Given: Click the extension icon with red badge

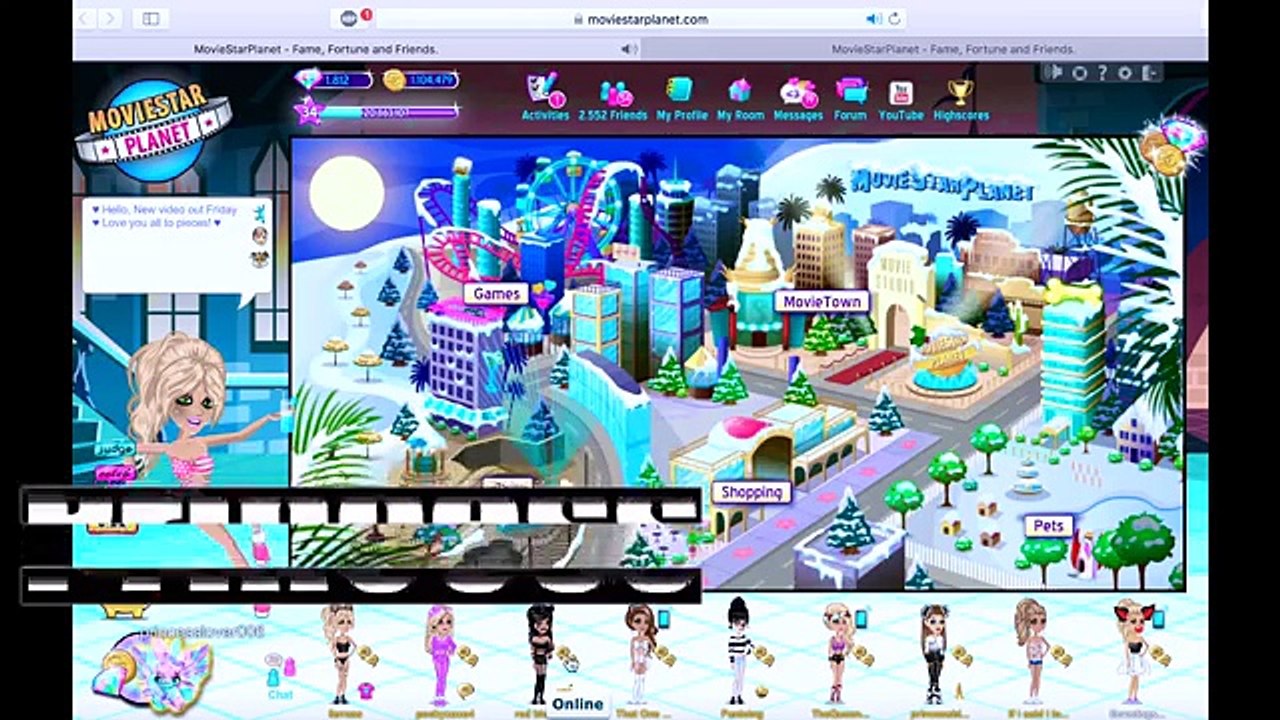Looking at the screenshot, I should [352, 17].
